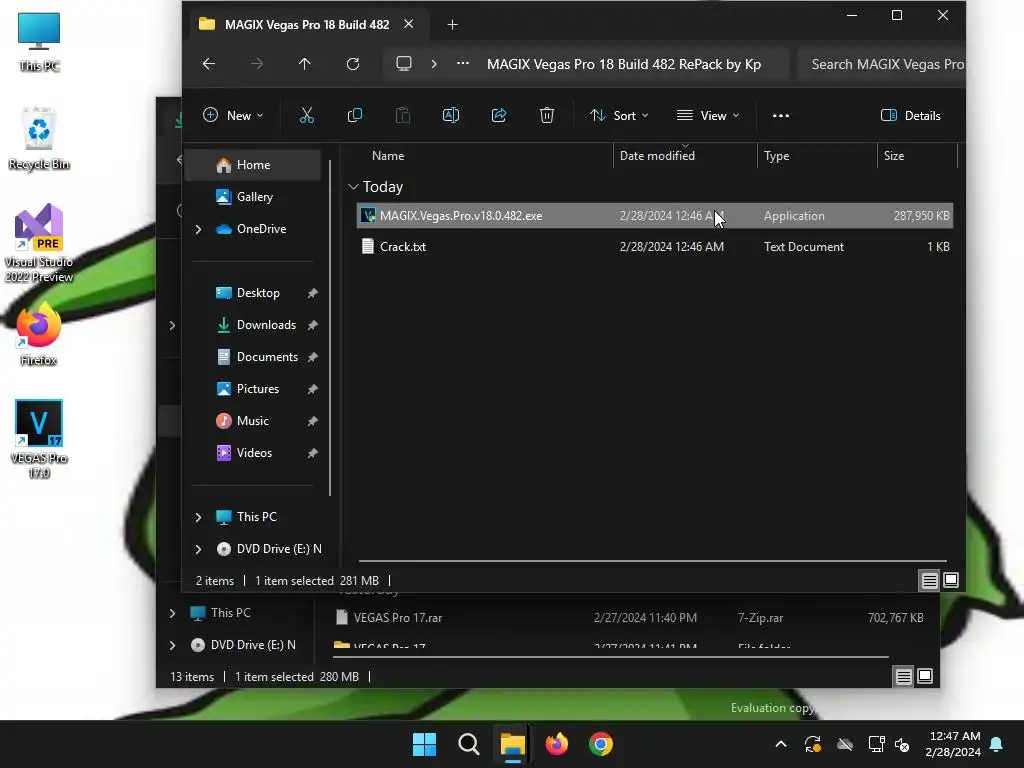Viewport: 1024px width, 768px height.
Task: Click the Rename icon in toolbar
Action: point(451,116)
